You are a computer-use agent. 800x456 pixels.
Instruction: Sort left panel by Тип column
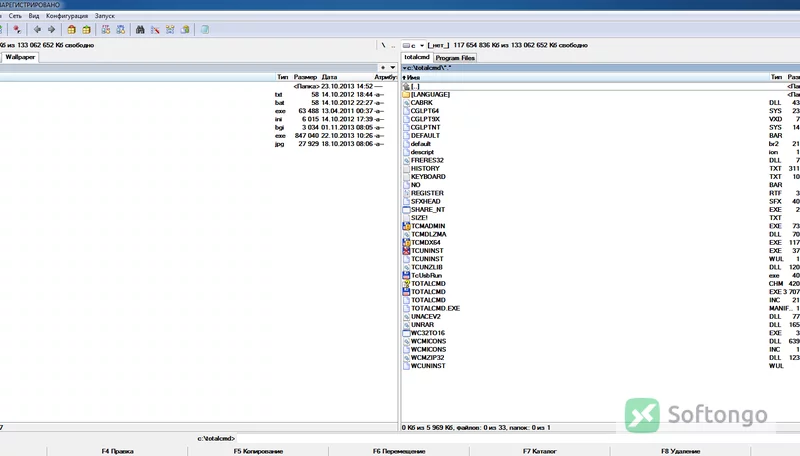[283, 77]
